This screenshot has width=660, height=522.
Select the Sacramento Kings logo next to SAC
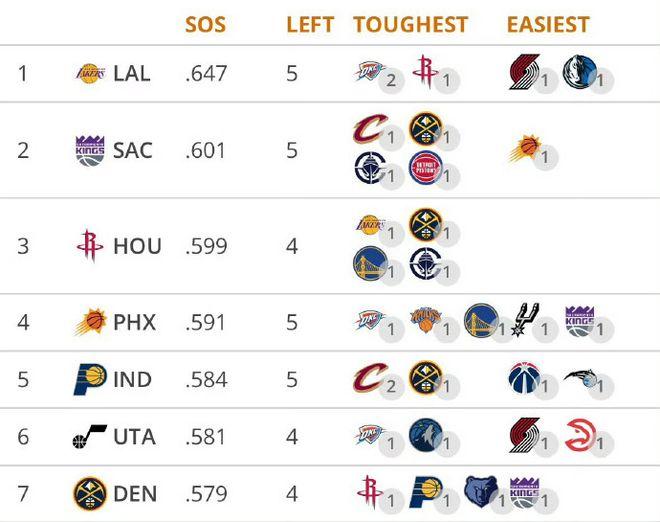tap(90, 151)
